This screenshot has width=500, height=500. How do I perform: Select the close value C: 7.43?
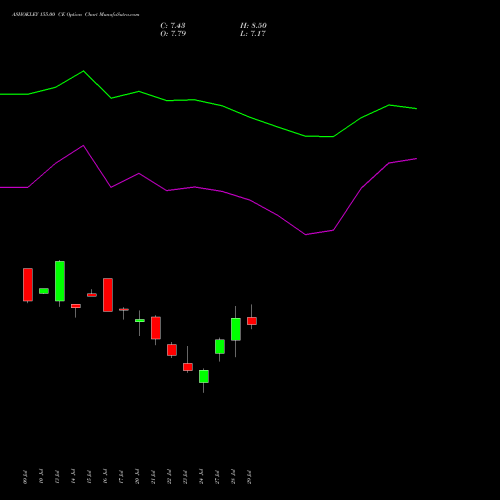173,26
